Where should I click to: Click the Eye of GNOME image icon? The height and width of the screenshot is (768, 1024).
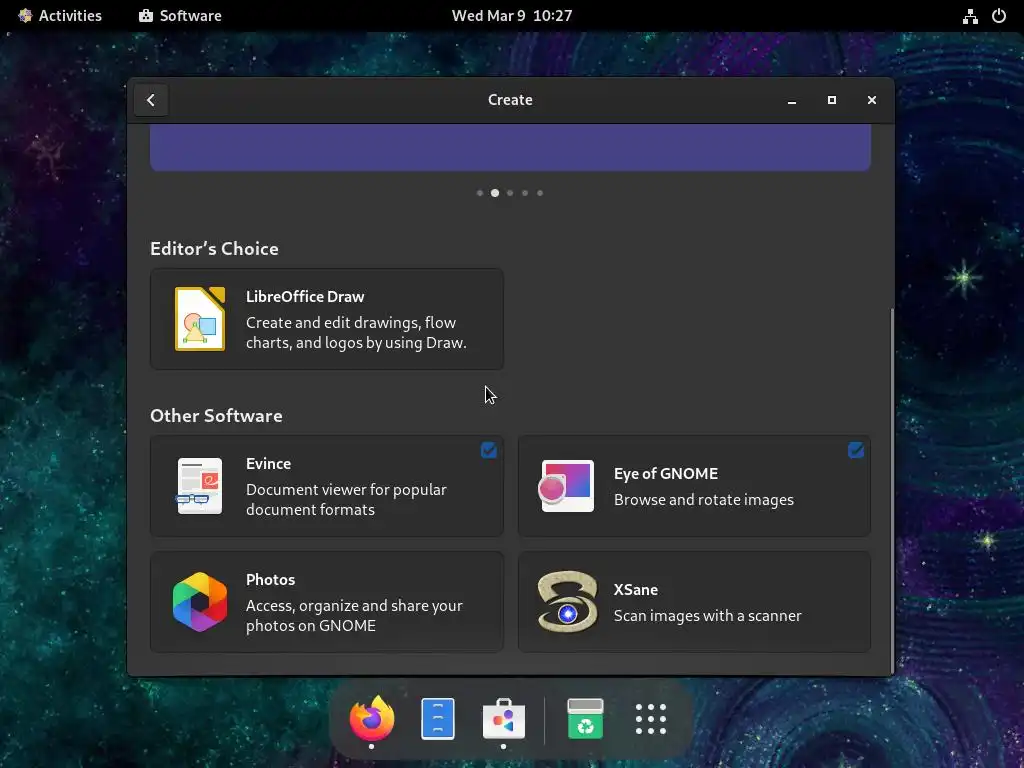(567, 486)
